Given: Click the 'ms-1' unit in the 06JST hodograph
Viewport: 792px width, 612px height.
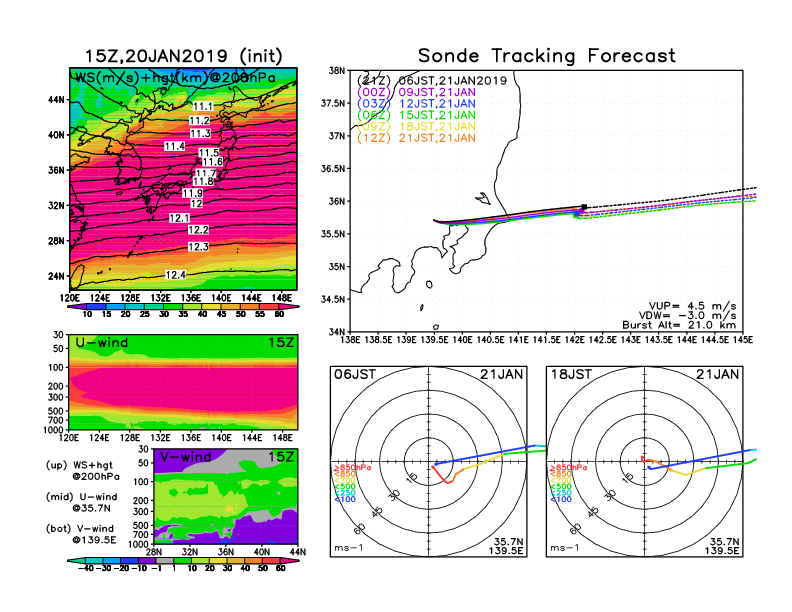Looking at the screenshot, I should click(x=349, y=548).
